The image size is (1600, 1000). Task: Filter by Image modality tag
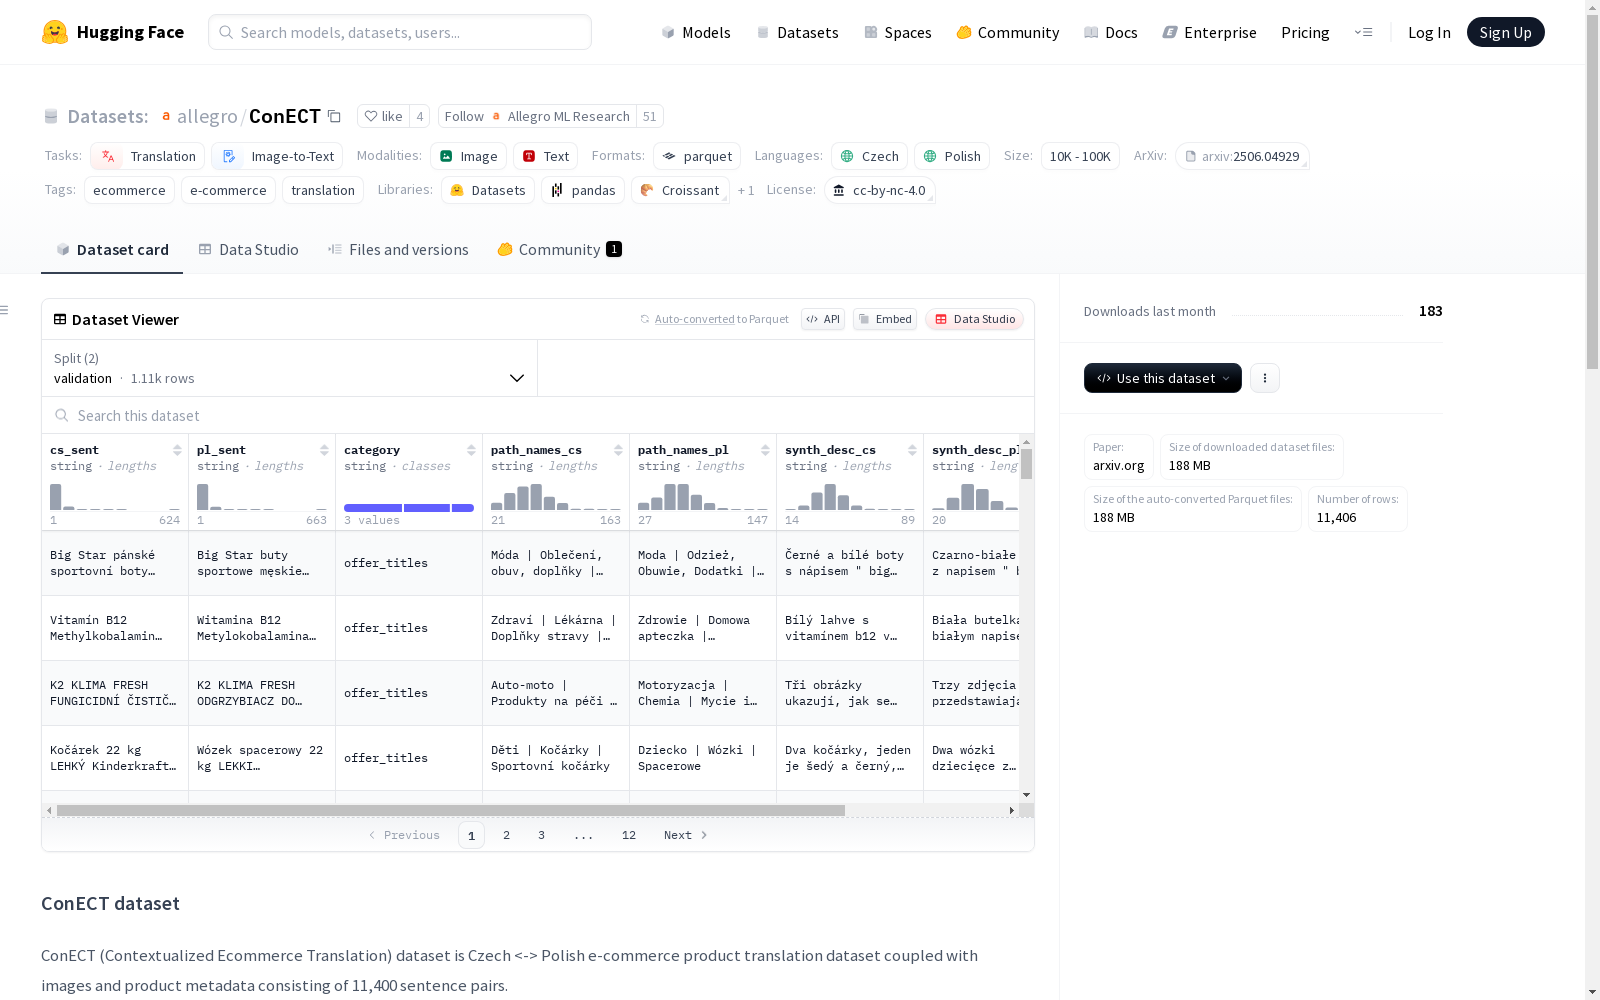coord(469,156)
